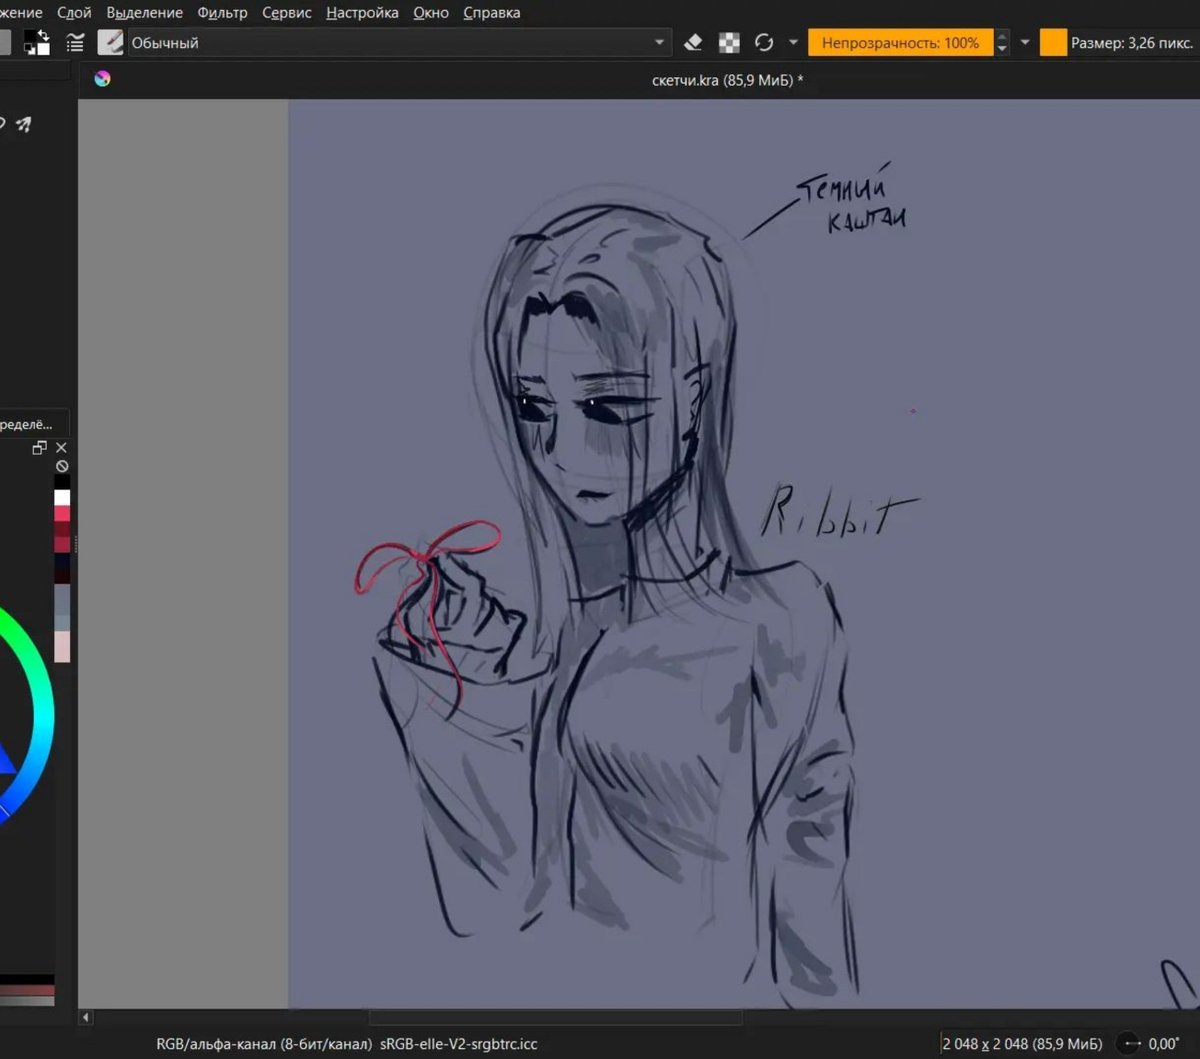1200x1059 pixels.
Task: Open the brush preset chooser thumbnail
Action: tap(110, 43)
